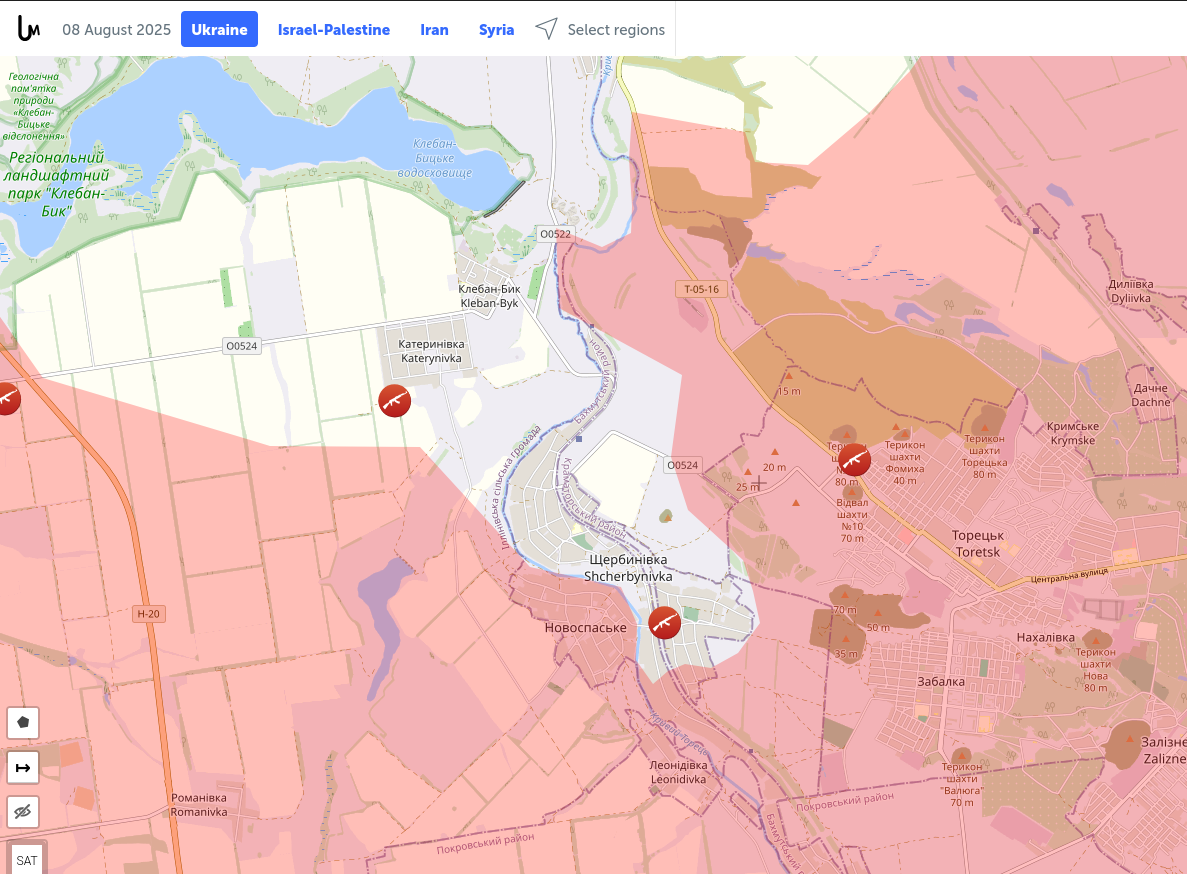1187x874 pixels.
Task: Click the Регіональний ландшафтний парк label
Action: click(57, 185)
